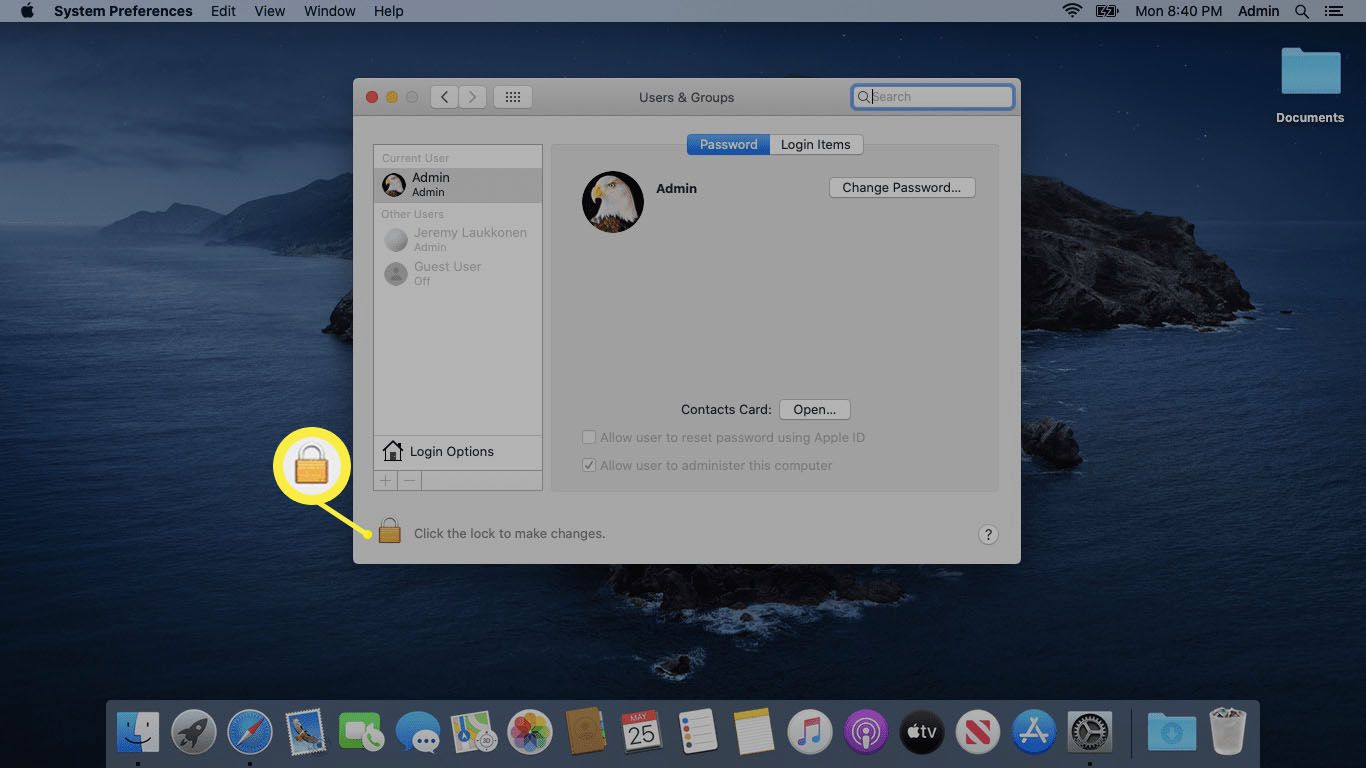Open Messages from the Dock
Screen dimensions: 1366x768
click(x=418, y=733)
